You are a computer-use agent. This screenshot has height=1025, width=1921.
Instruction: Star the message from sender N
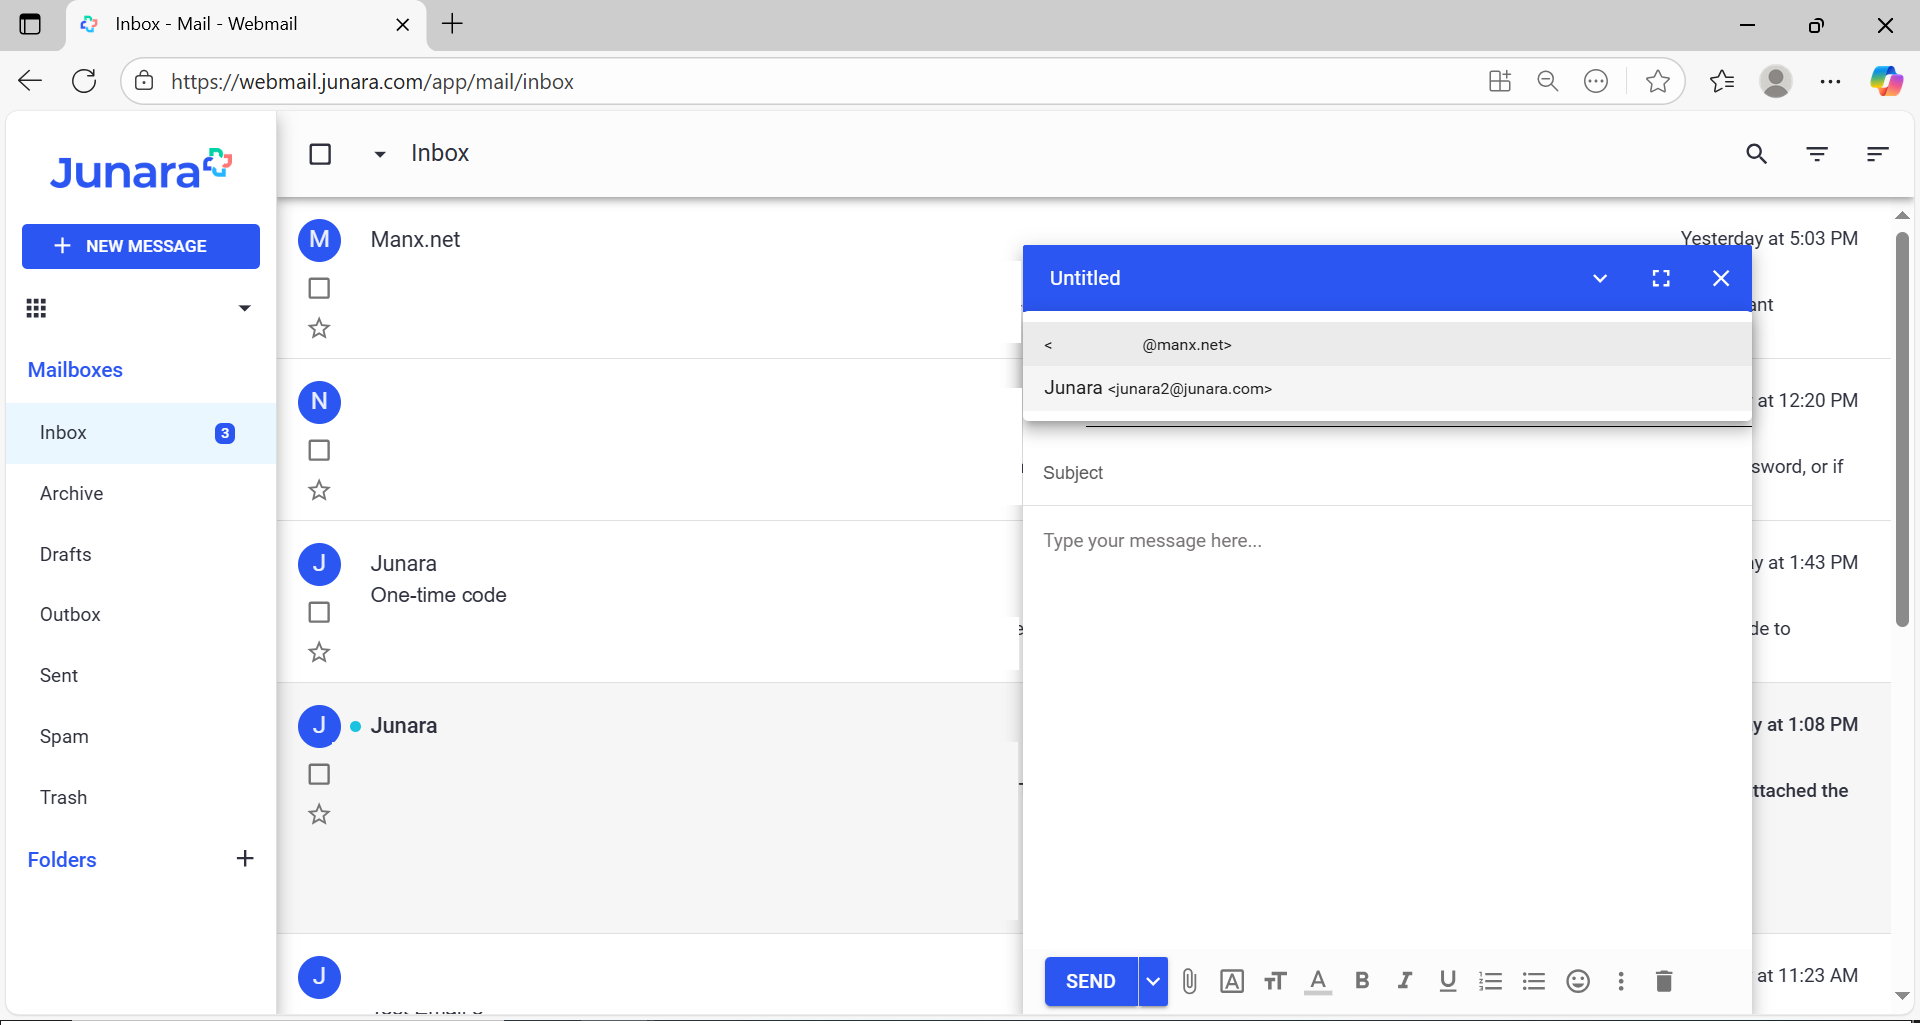pyautogui.click(x=319, y=490)
